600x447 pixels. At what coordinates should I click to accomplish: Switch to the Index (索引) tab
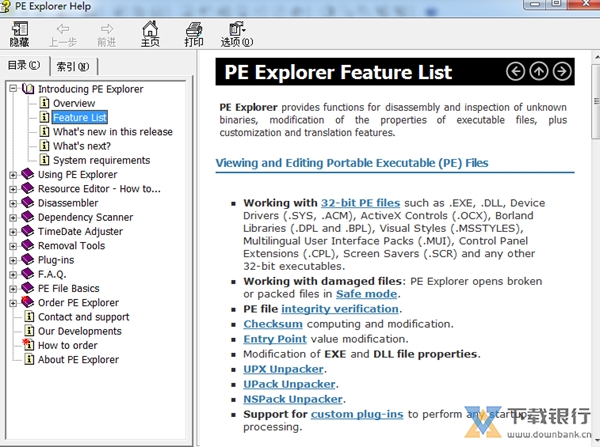73,67
